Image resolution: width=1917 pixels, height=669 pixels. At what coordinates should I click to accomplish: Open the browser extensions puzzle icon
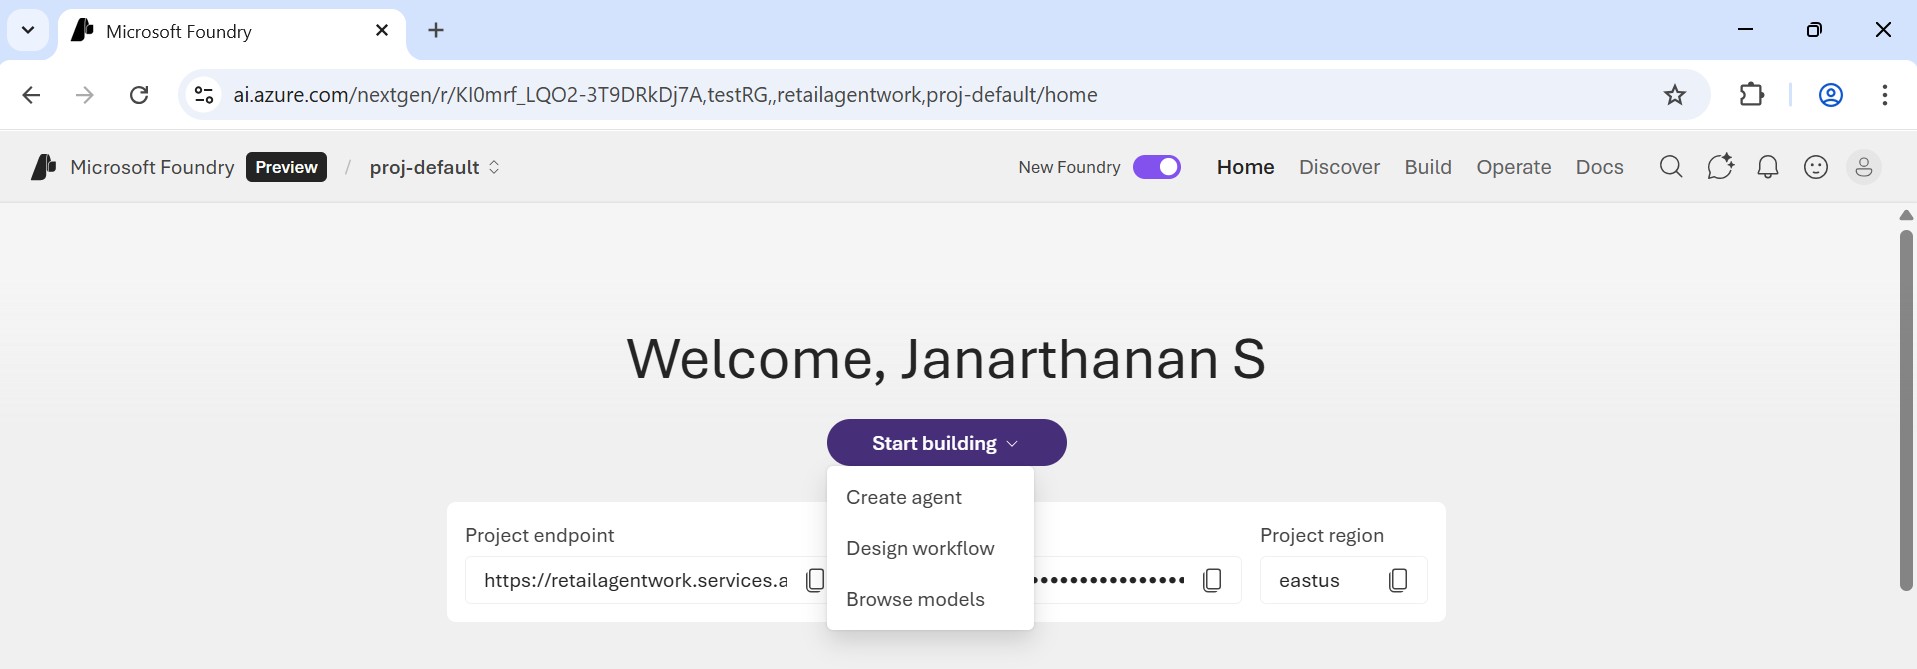click(1752, 95)
